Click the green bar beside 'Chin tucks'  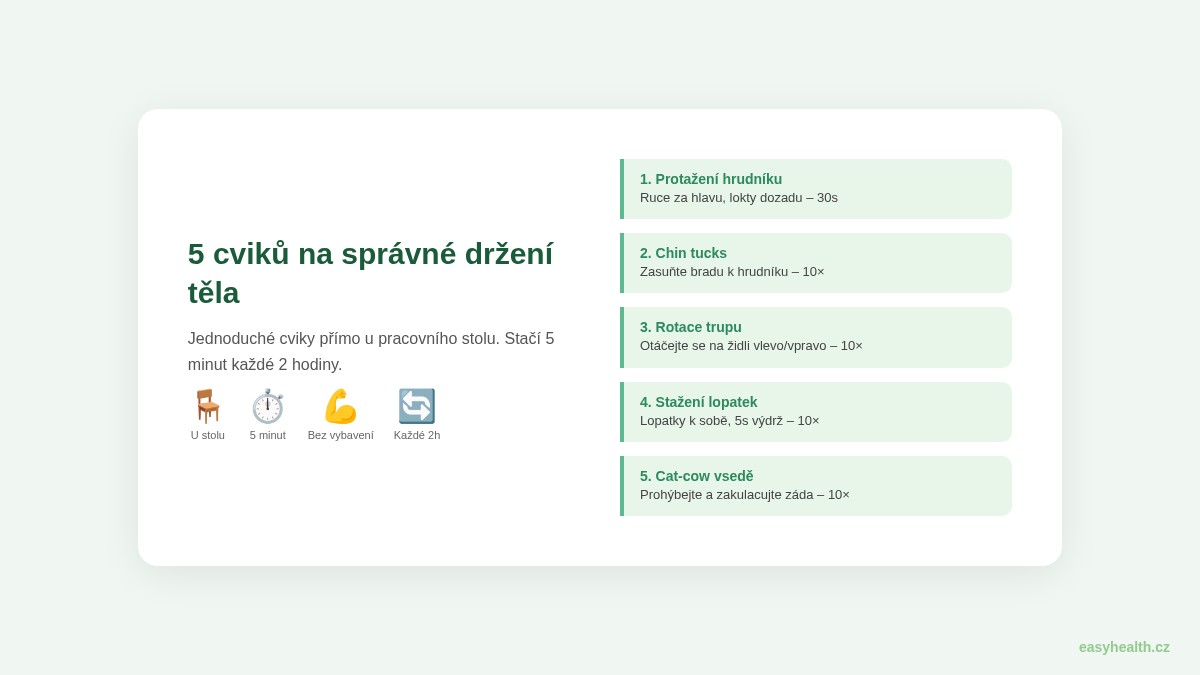coord(622,262)
